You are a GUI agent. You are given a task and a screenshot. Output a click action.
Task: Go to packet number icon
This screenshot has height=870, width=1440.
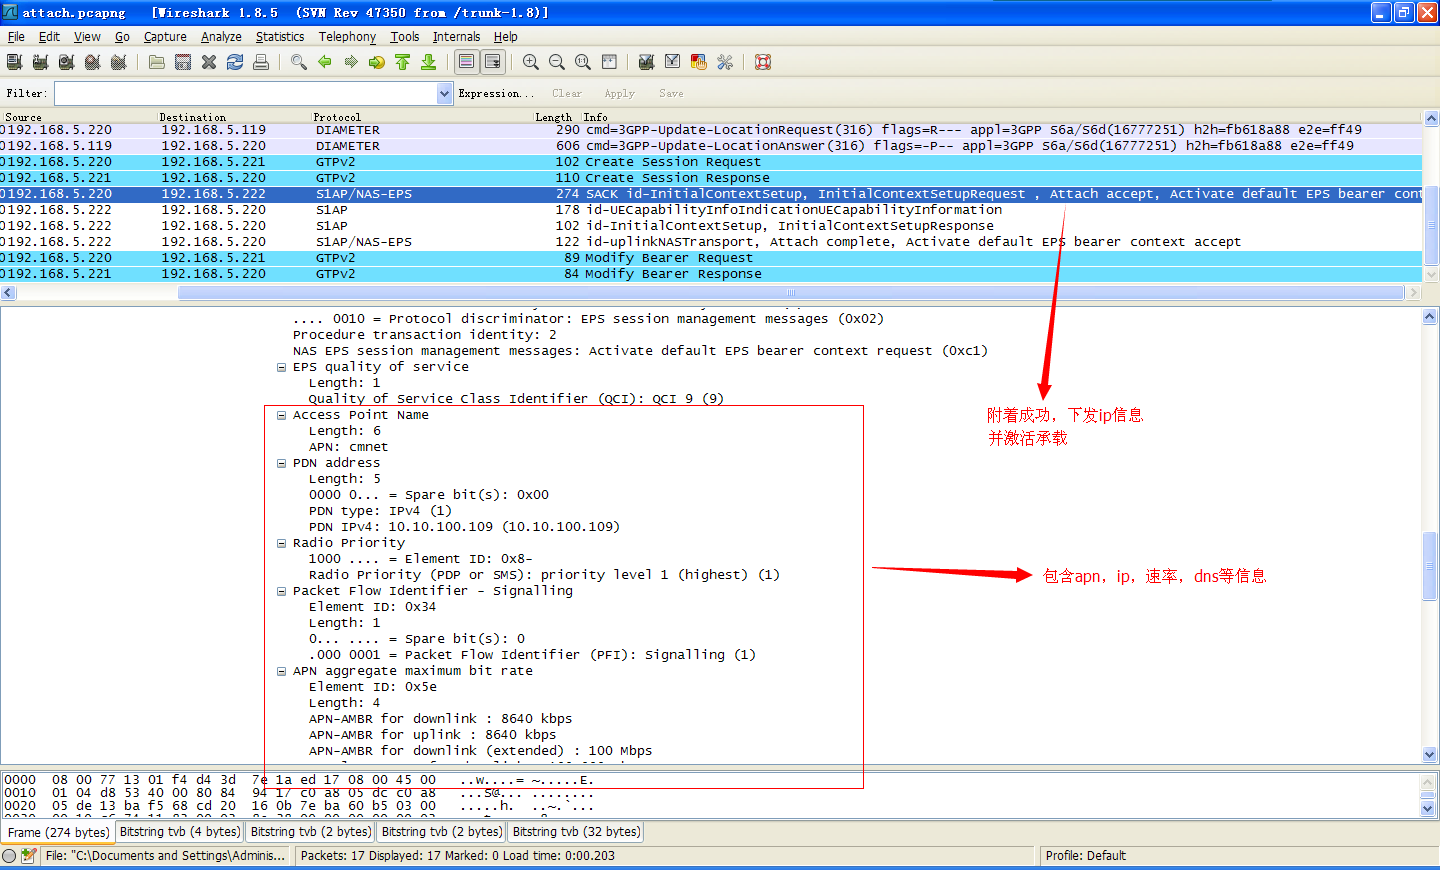pos(377,62)
